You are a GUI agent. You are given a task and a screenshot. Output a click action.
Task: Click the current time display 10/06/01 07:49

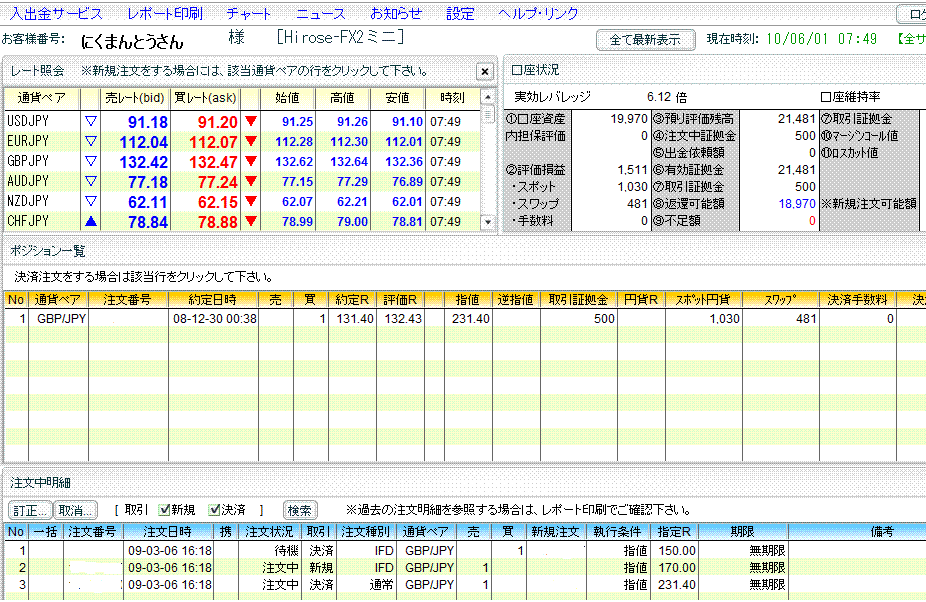[x=821, y=40]
